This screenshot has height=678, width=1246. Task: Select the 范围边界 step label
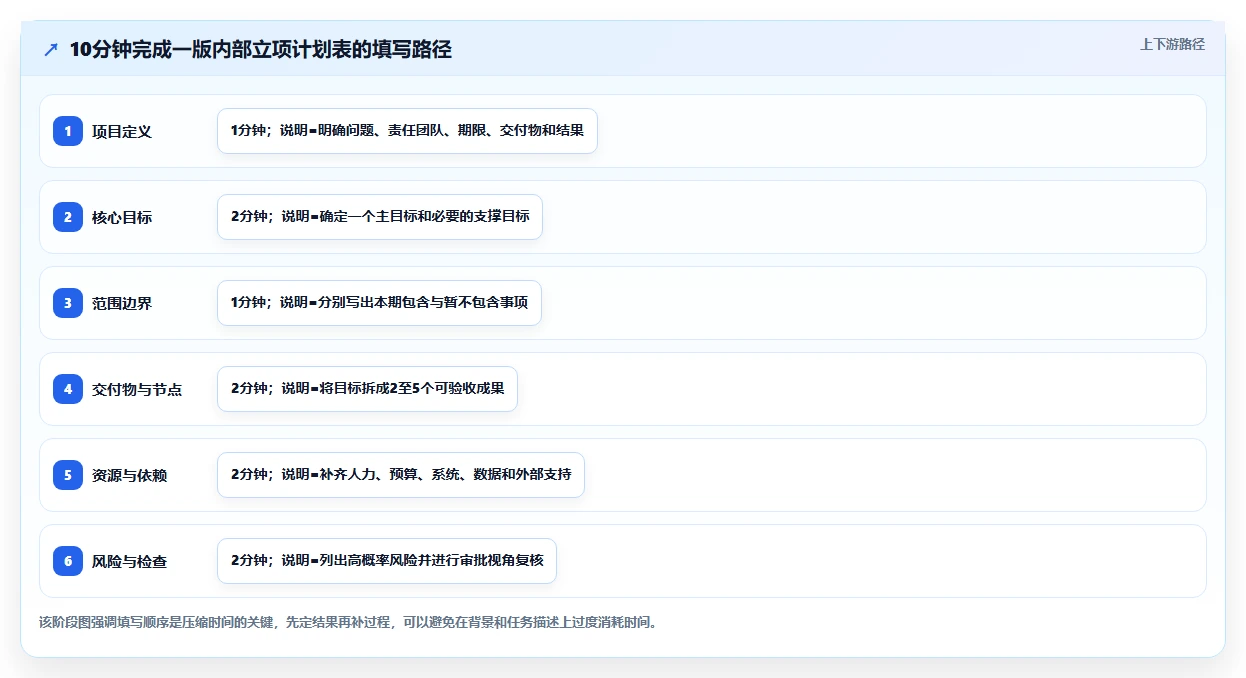pos(122,303)
